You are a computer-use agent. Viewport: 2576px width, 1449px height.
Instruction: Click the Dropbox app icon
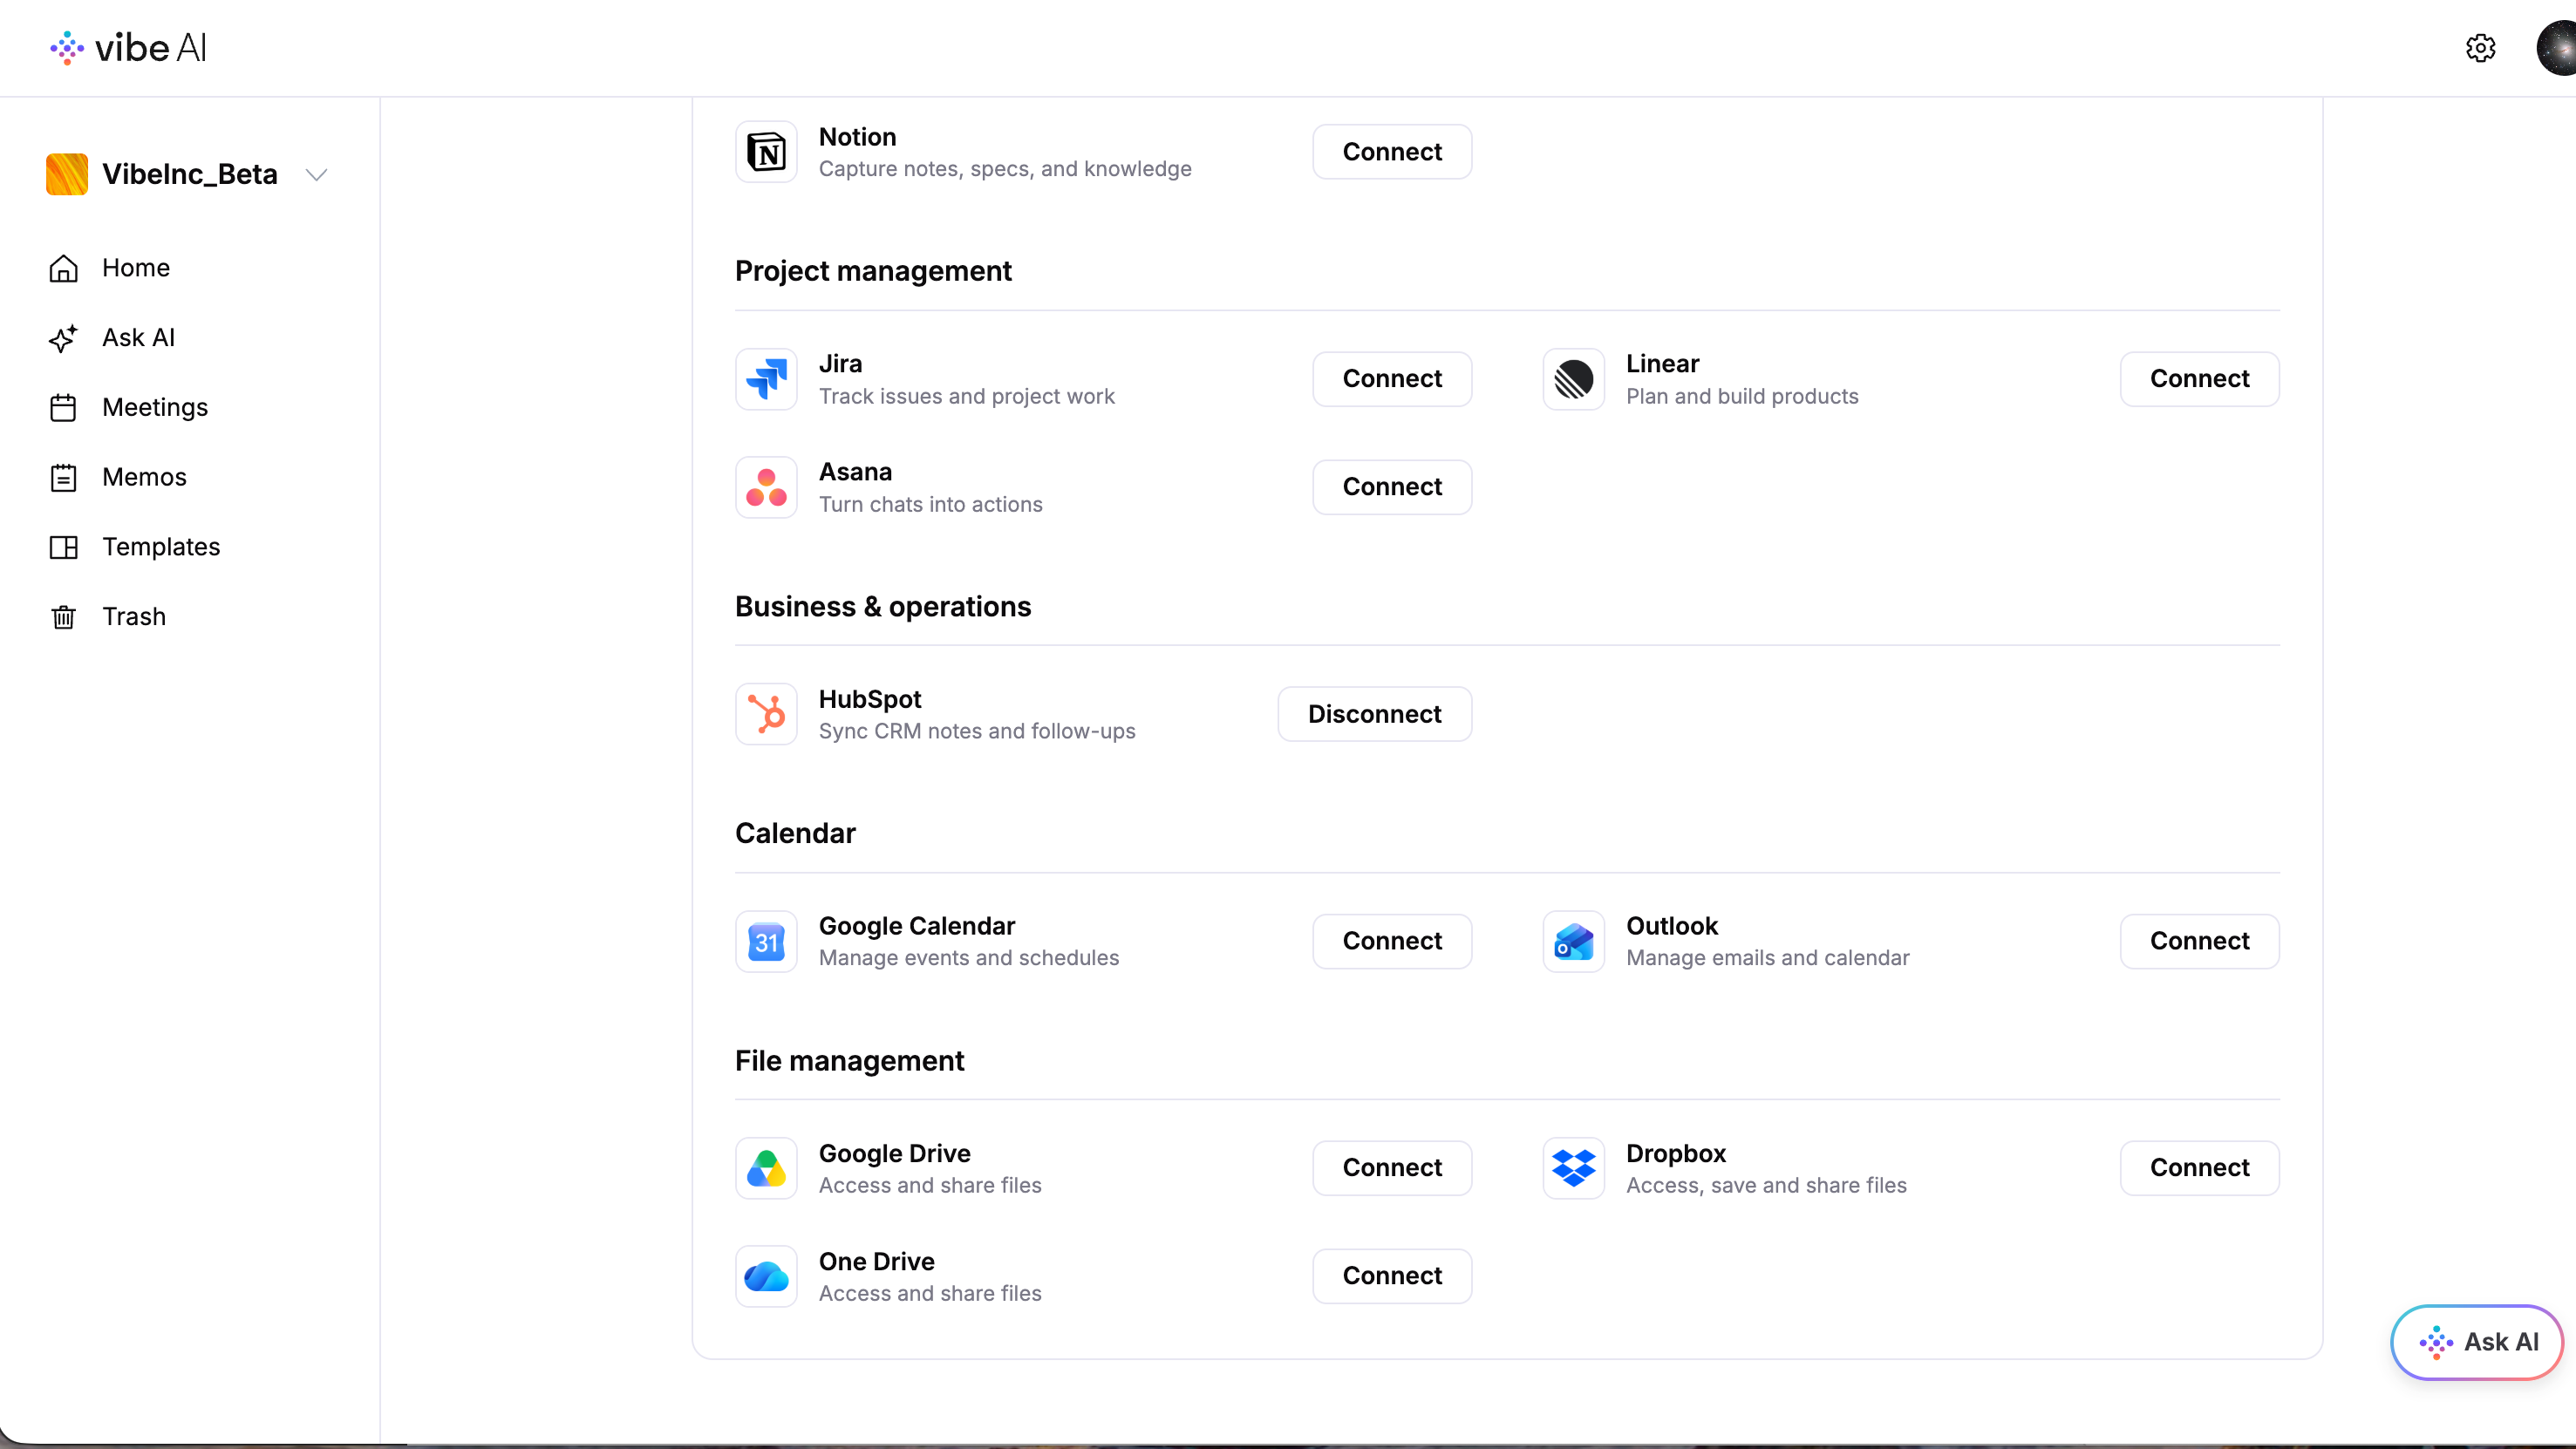click(x=1573, y=1168)
